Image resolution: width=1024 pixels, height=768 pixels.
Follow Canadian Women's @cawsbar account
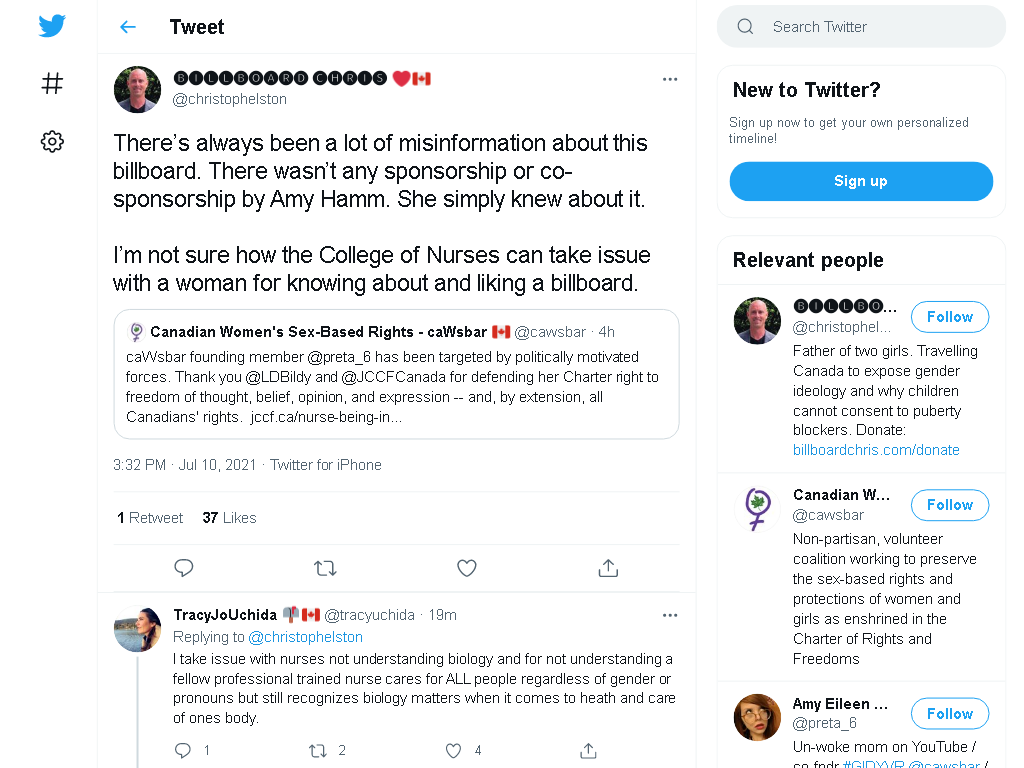tap(950, 505)
